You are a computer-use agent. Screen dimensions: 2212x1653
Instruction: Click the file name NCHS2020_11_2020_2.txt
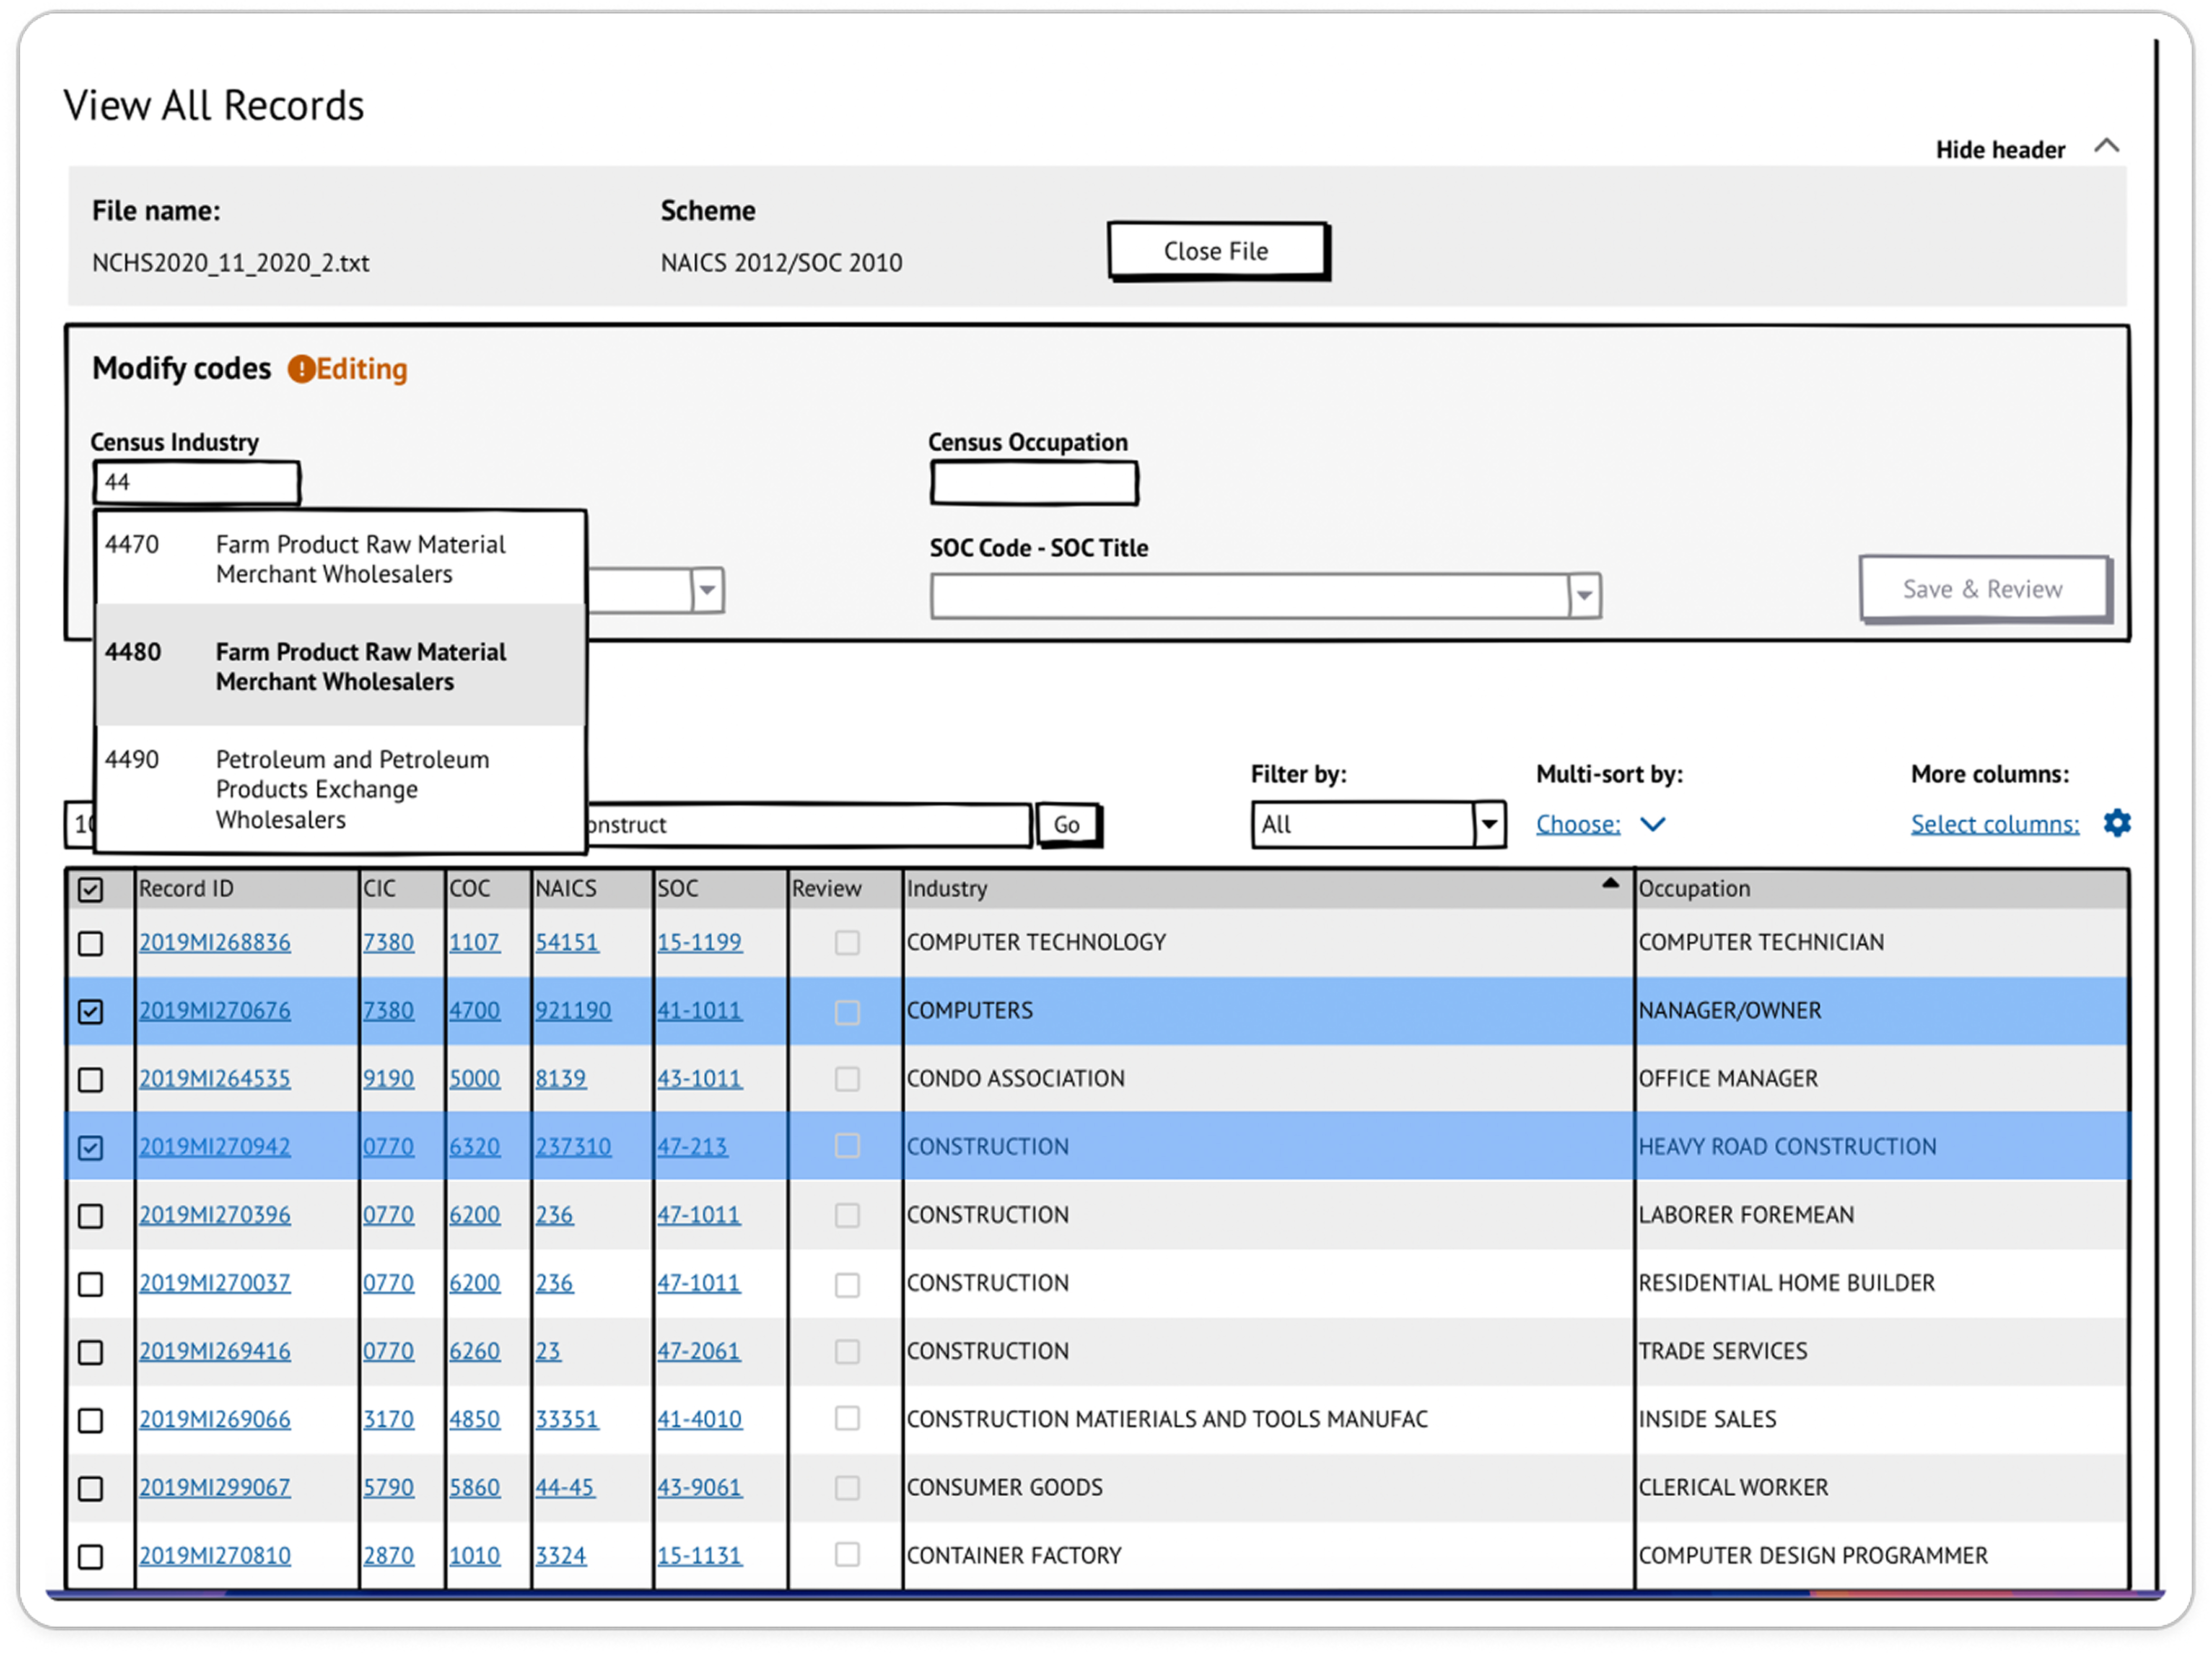point(230,263)
